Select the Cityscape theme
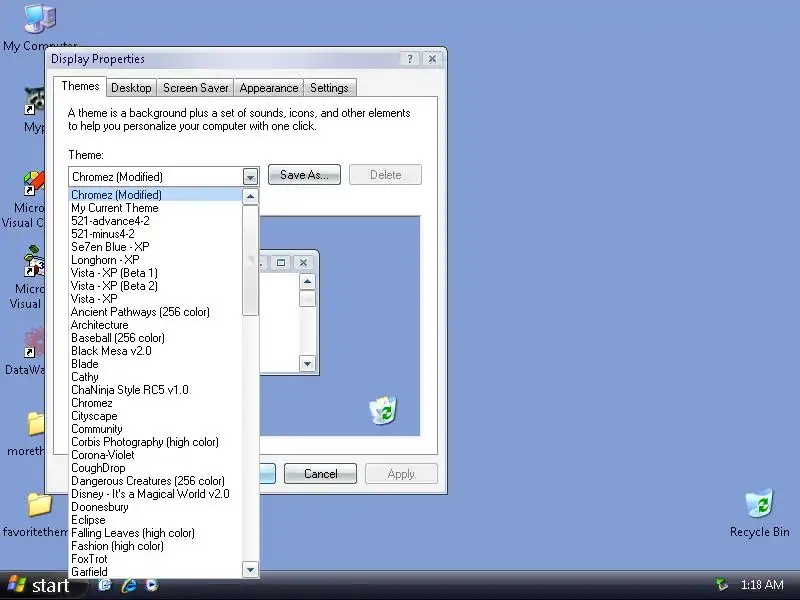This screenshot has height=600, width=800. [x=156, y=416]
